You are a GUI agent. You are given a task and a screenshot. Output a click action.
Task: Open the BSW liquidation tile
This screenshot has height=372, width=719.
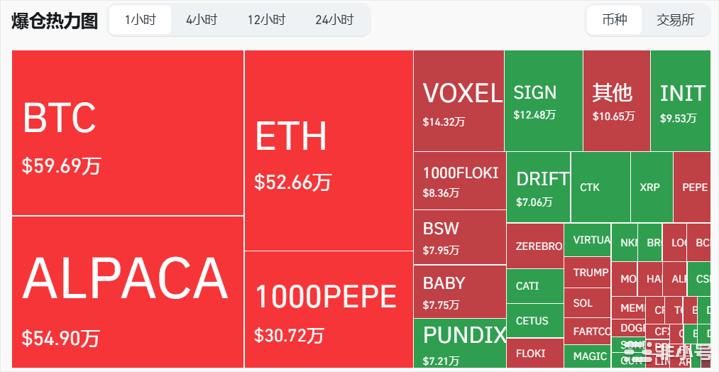tap(459, 237)
